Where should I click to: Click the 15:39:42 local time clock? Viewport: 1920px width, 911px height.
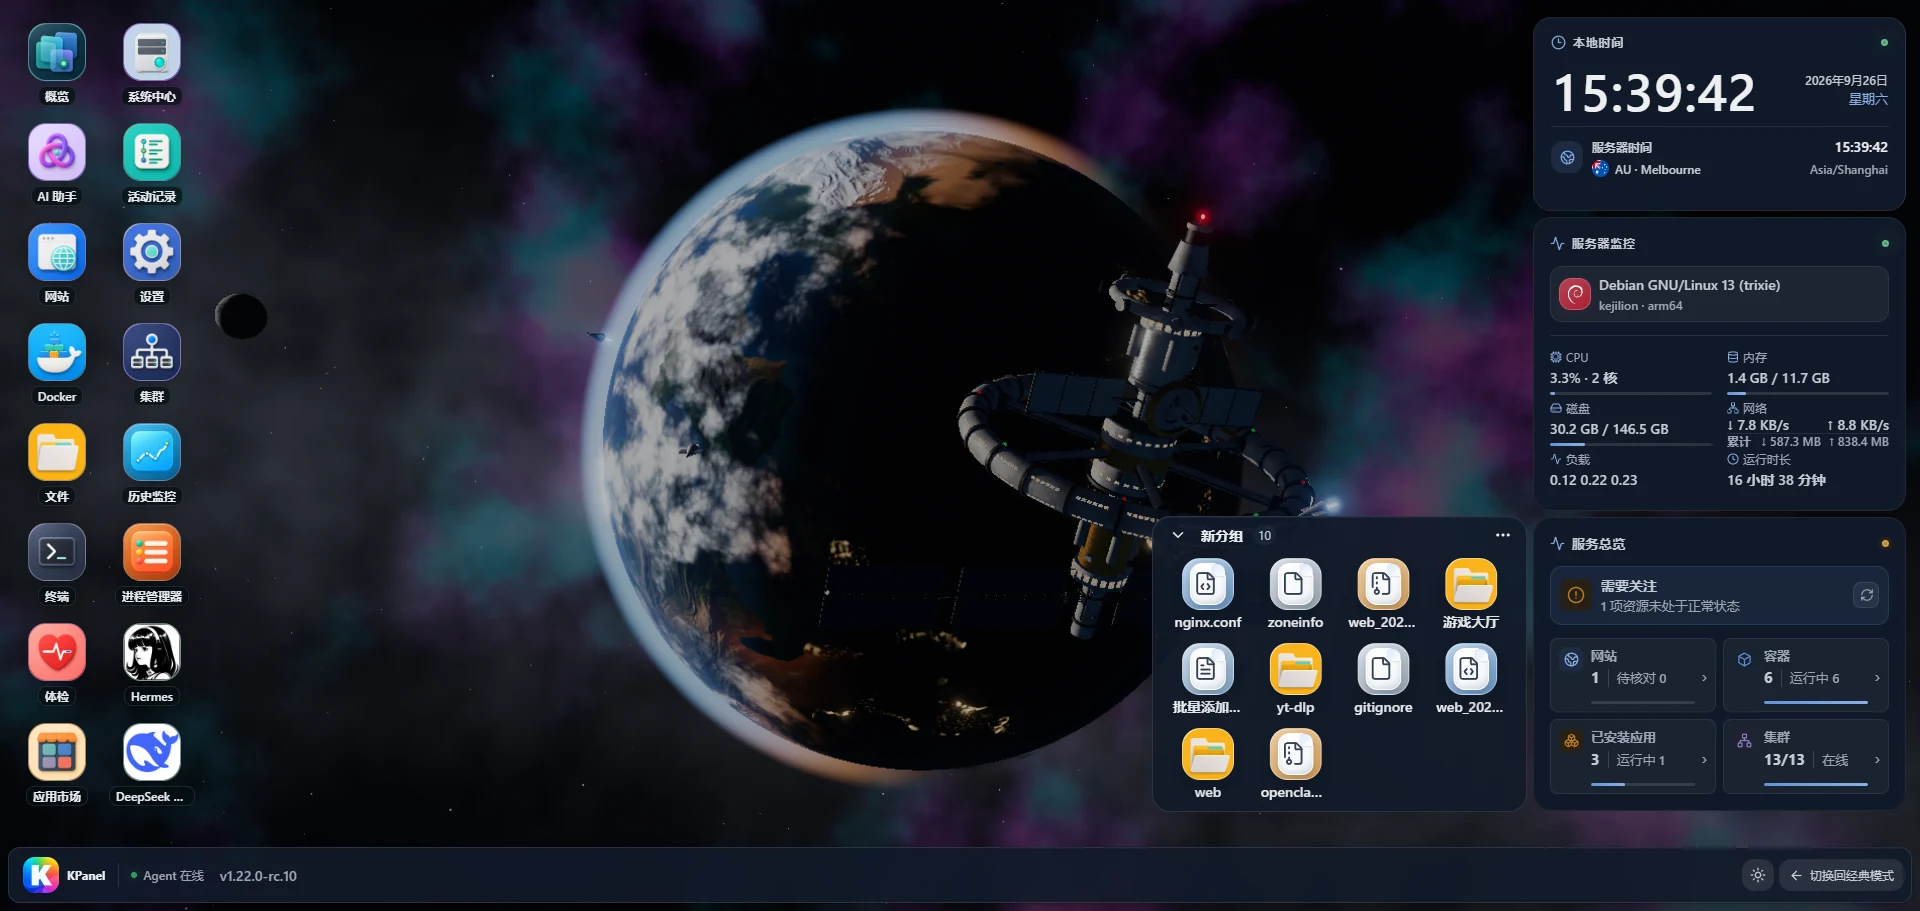click(x=1654, y=93)
